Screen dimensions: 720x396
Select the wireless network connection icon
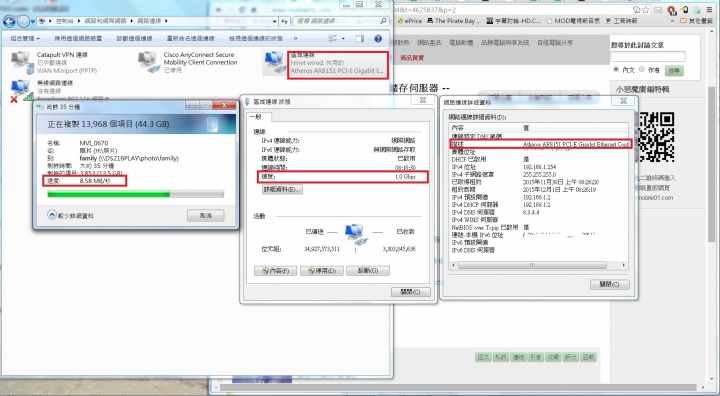pyautogui.click(x=22, y=91)
